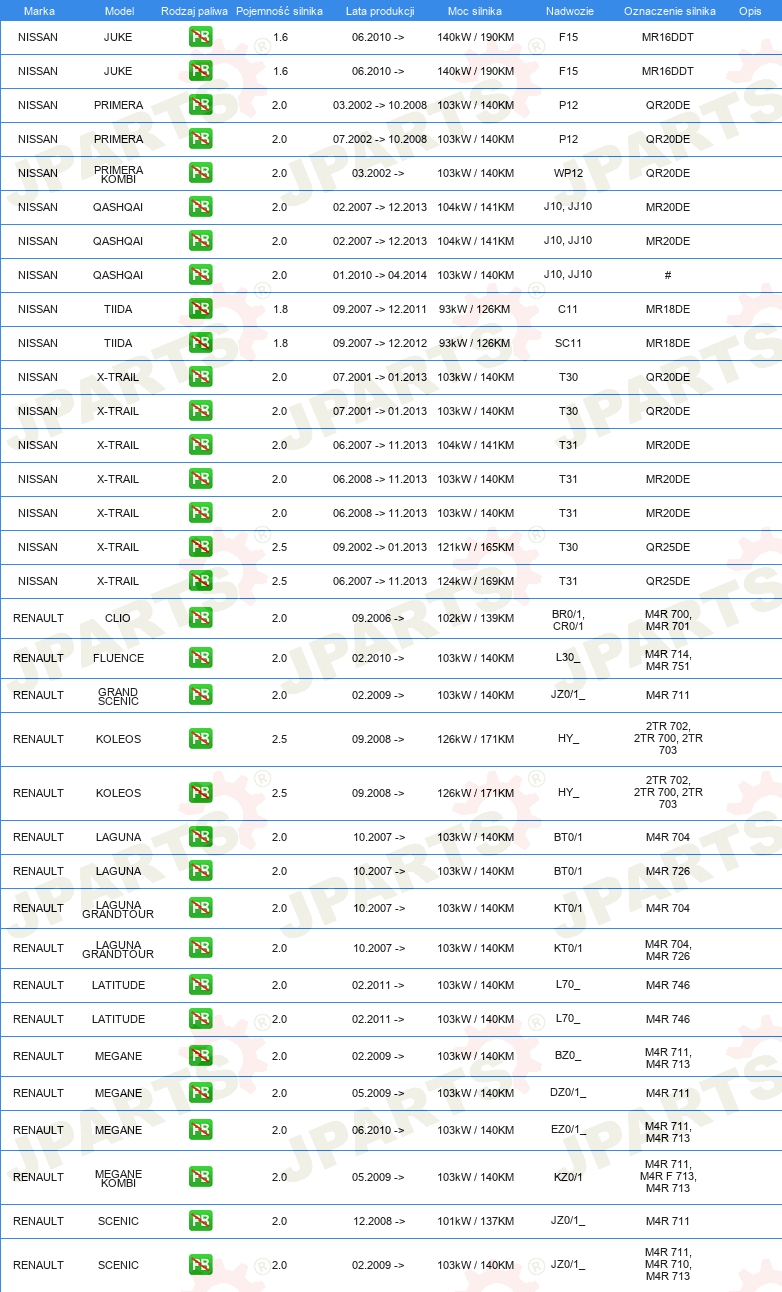Viewport: 782px width, 1292px height.
Task: Click fuel icon of Laguna Grandtour M4R 704, M4R 726
Action: pyautogui.click(x=200, y=948)
